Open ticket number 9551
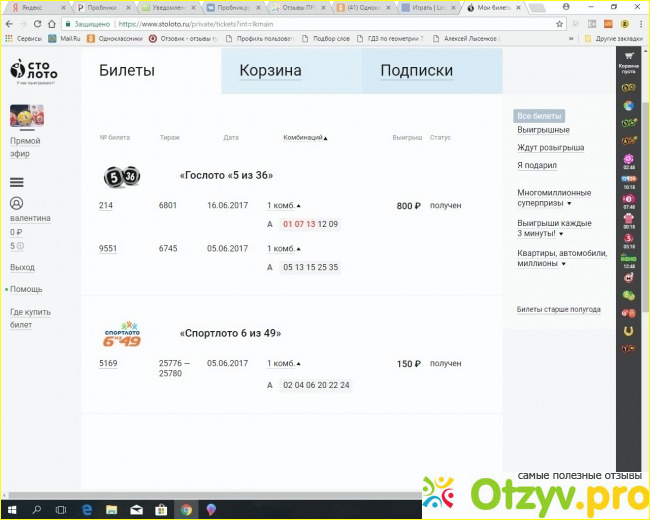Screen dimensions: 650x520 pos(109,249)
